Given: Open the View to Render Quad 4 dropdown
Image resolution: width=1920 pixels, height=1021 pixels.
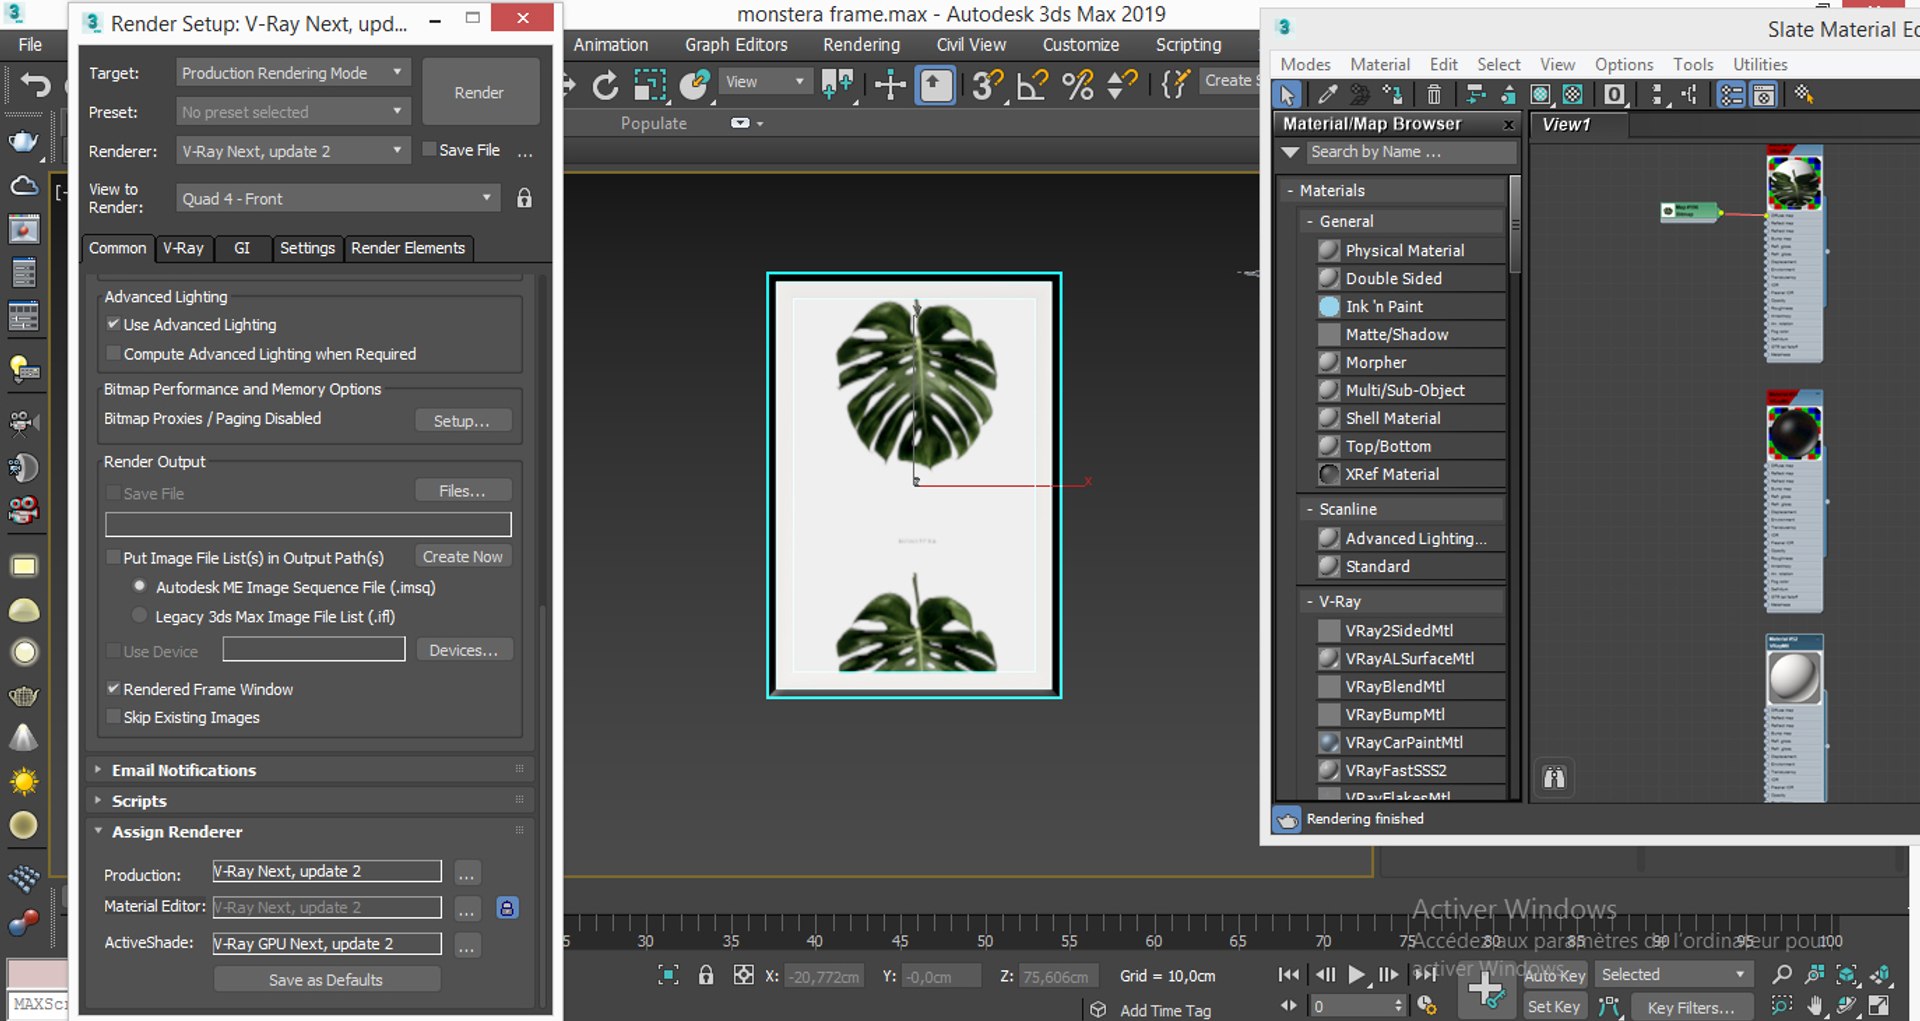Looking at the screenshot, I should (338, 198).
